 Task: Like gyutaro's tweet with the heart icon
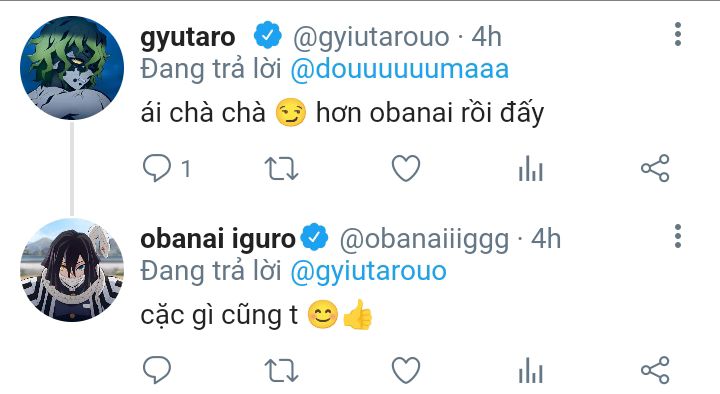tap(406, 168)
